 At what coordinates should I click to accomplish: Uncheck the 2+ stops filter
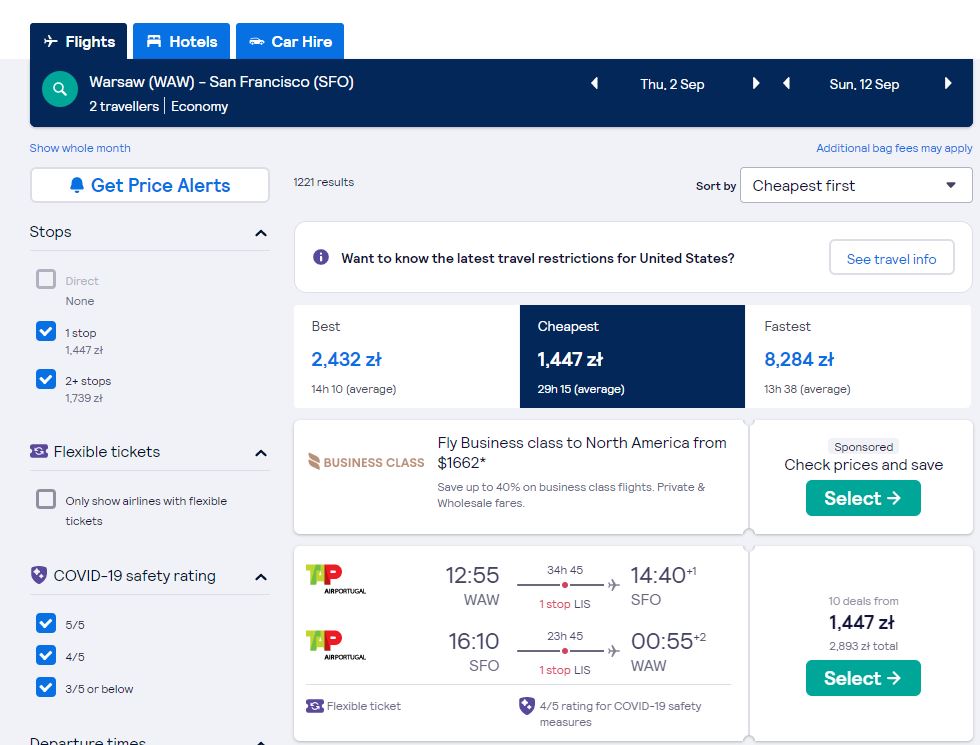46,379
